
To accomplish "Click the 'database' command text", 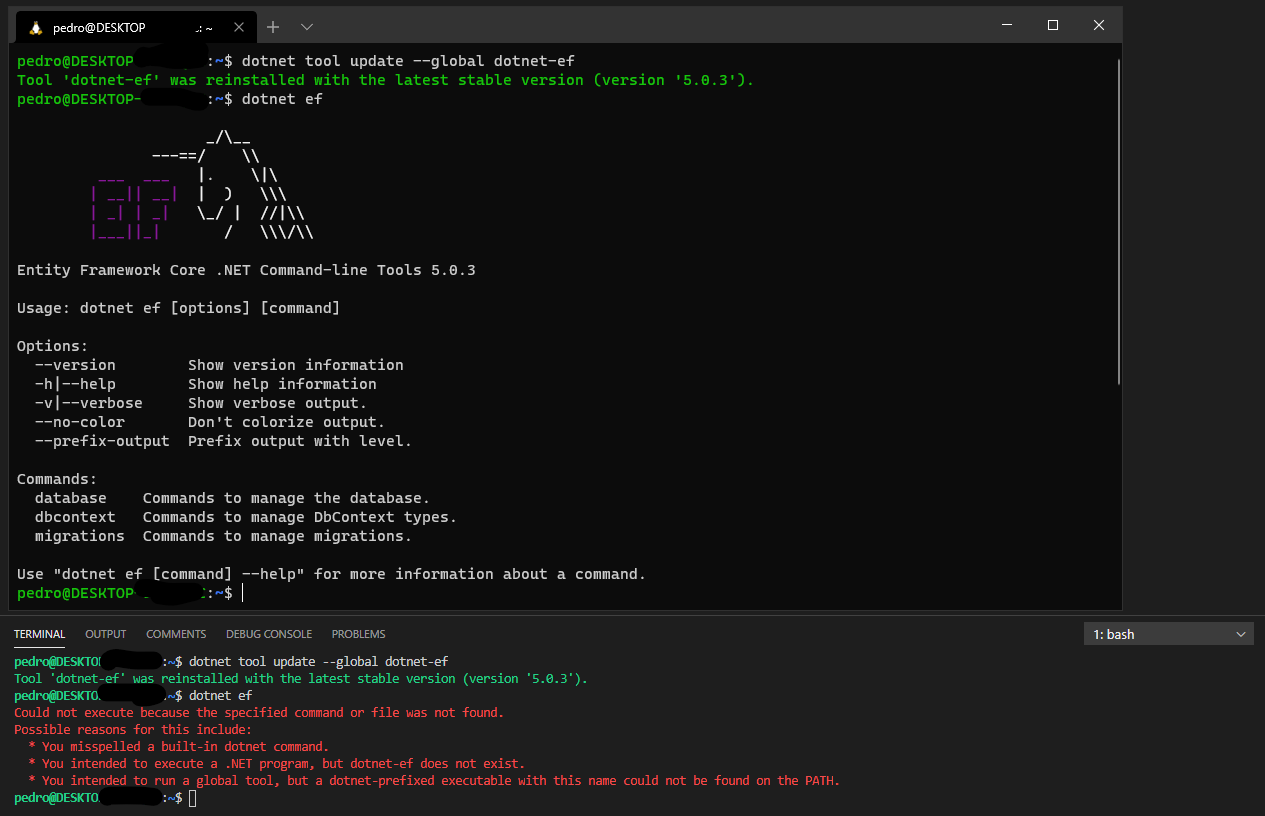I will 71,498.
